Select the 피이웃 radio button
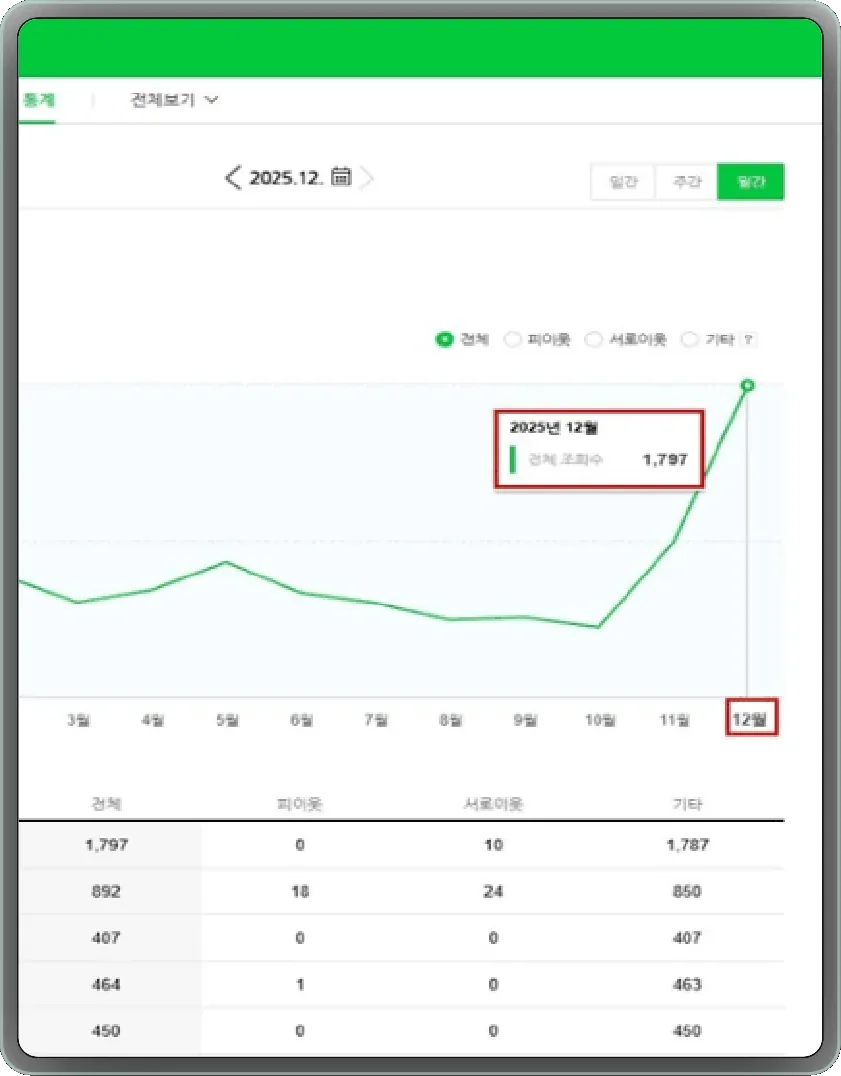 [x=512, y=339]
